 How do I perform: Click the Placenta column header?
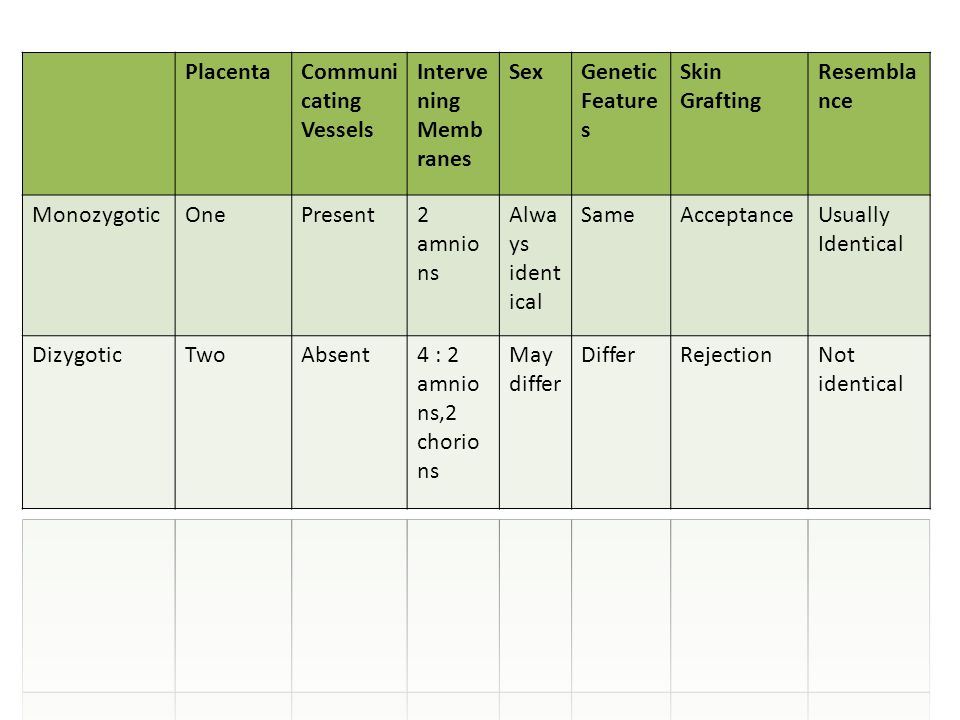(x=233, y=124)
